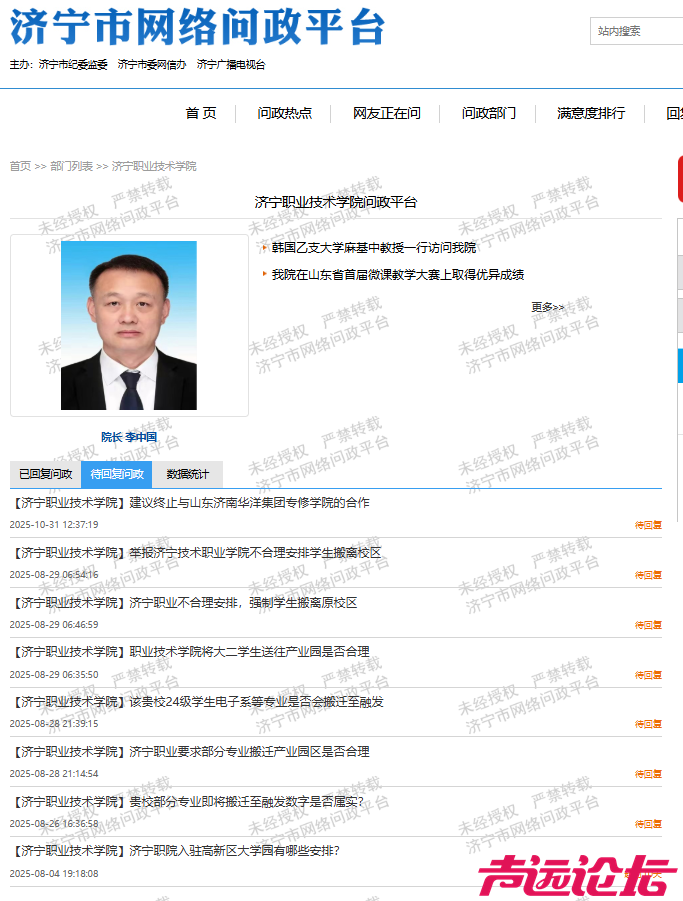
Task: Click the photo of 院长 李中国
Action: [129, 325]
